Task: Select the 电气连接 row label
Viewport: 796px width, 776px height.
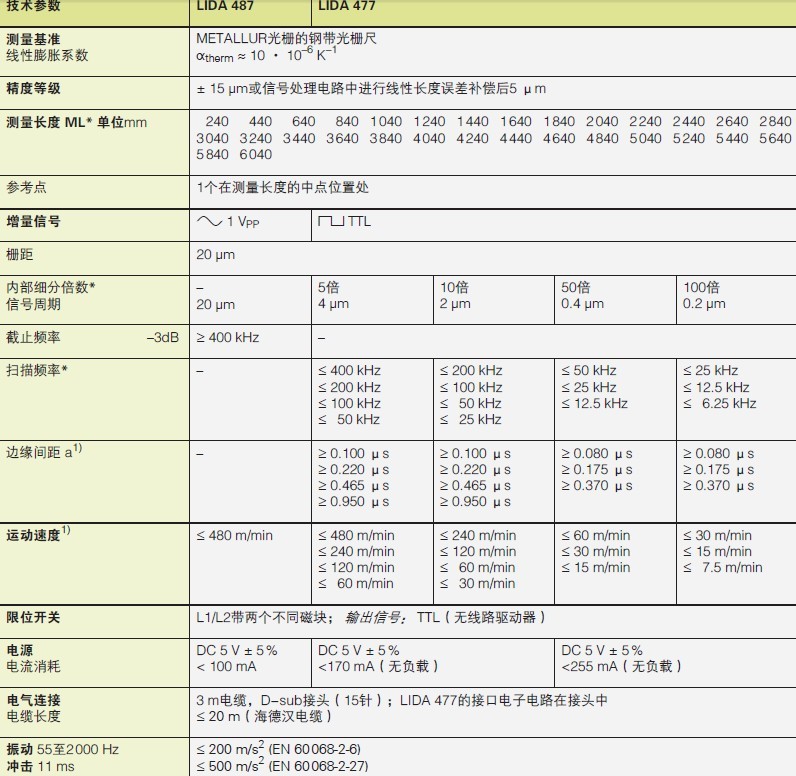Action: (x=33, y=700)
